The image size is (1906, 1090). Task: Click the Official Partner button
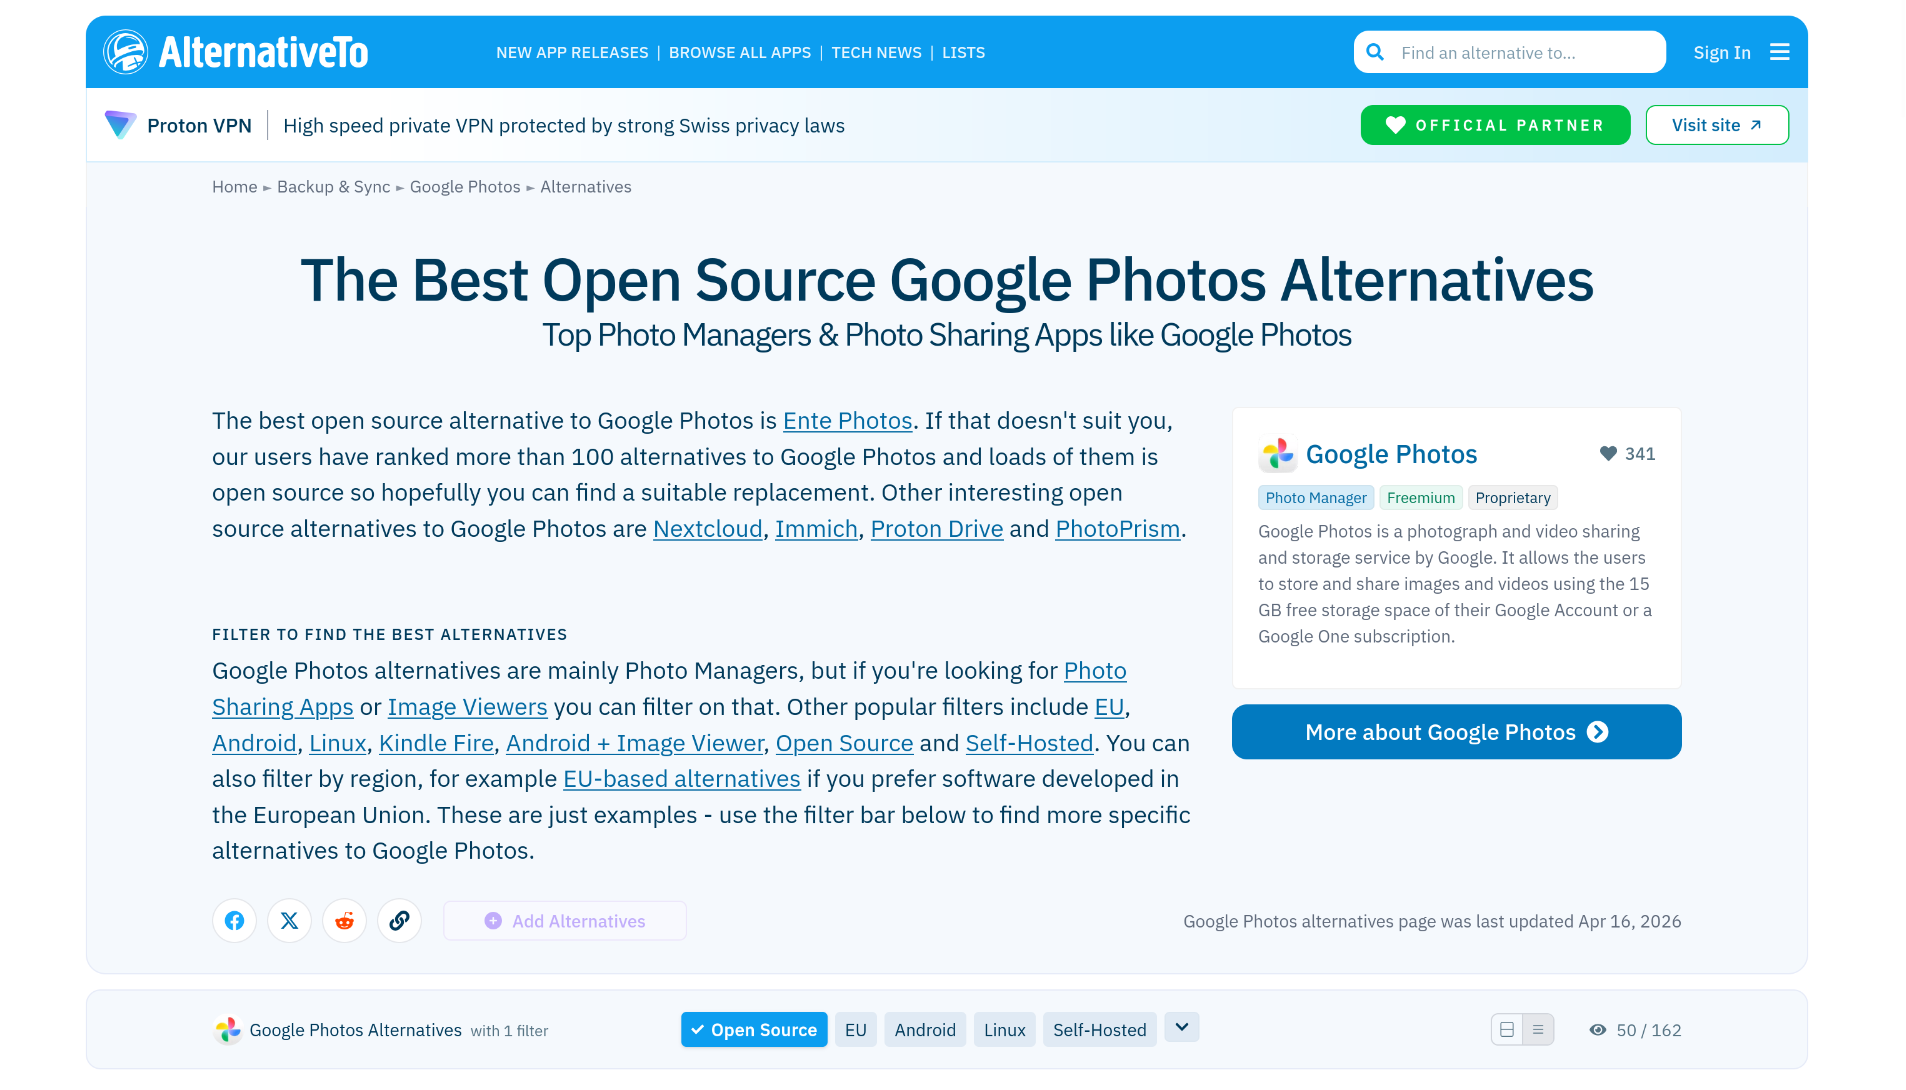pos(1496,125)
